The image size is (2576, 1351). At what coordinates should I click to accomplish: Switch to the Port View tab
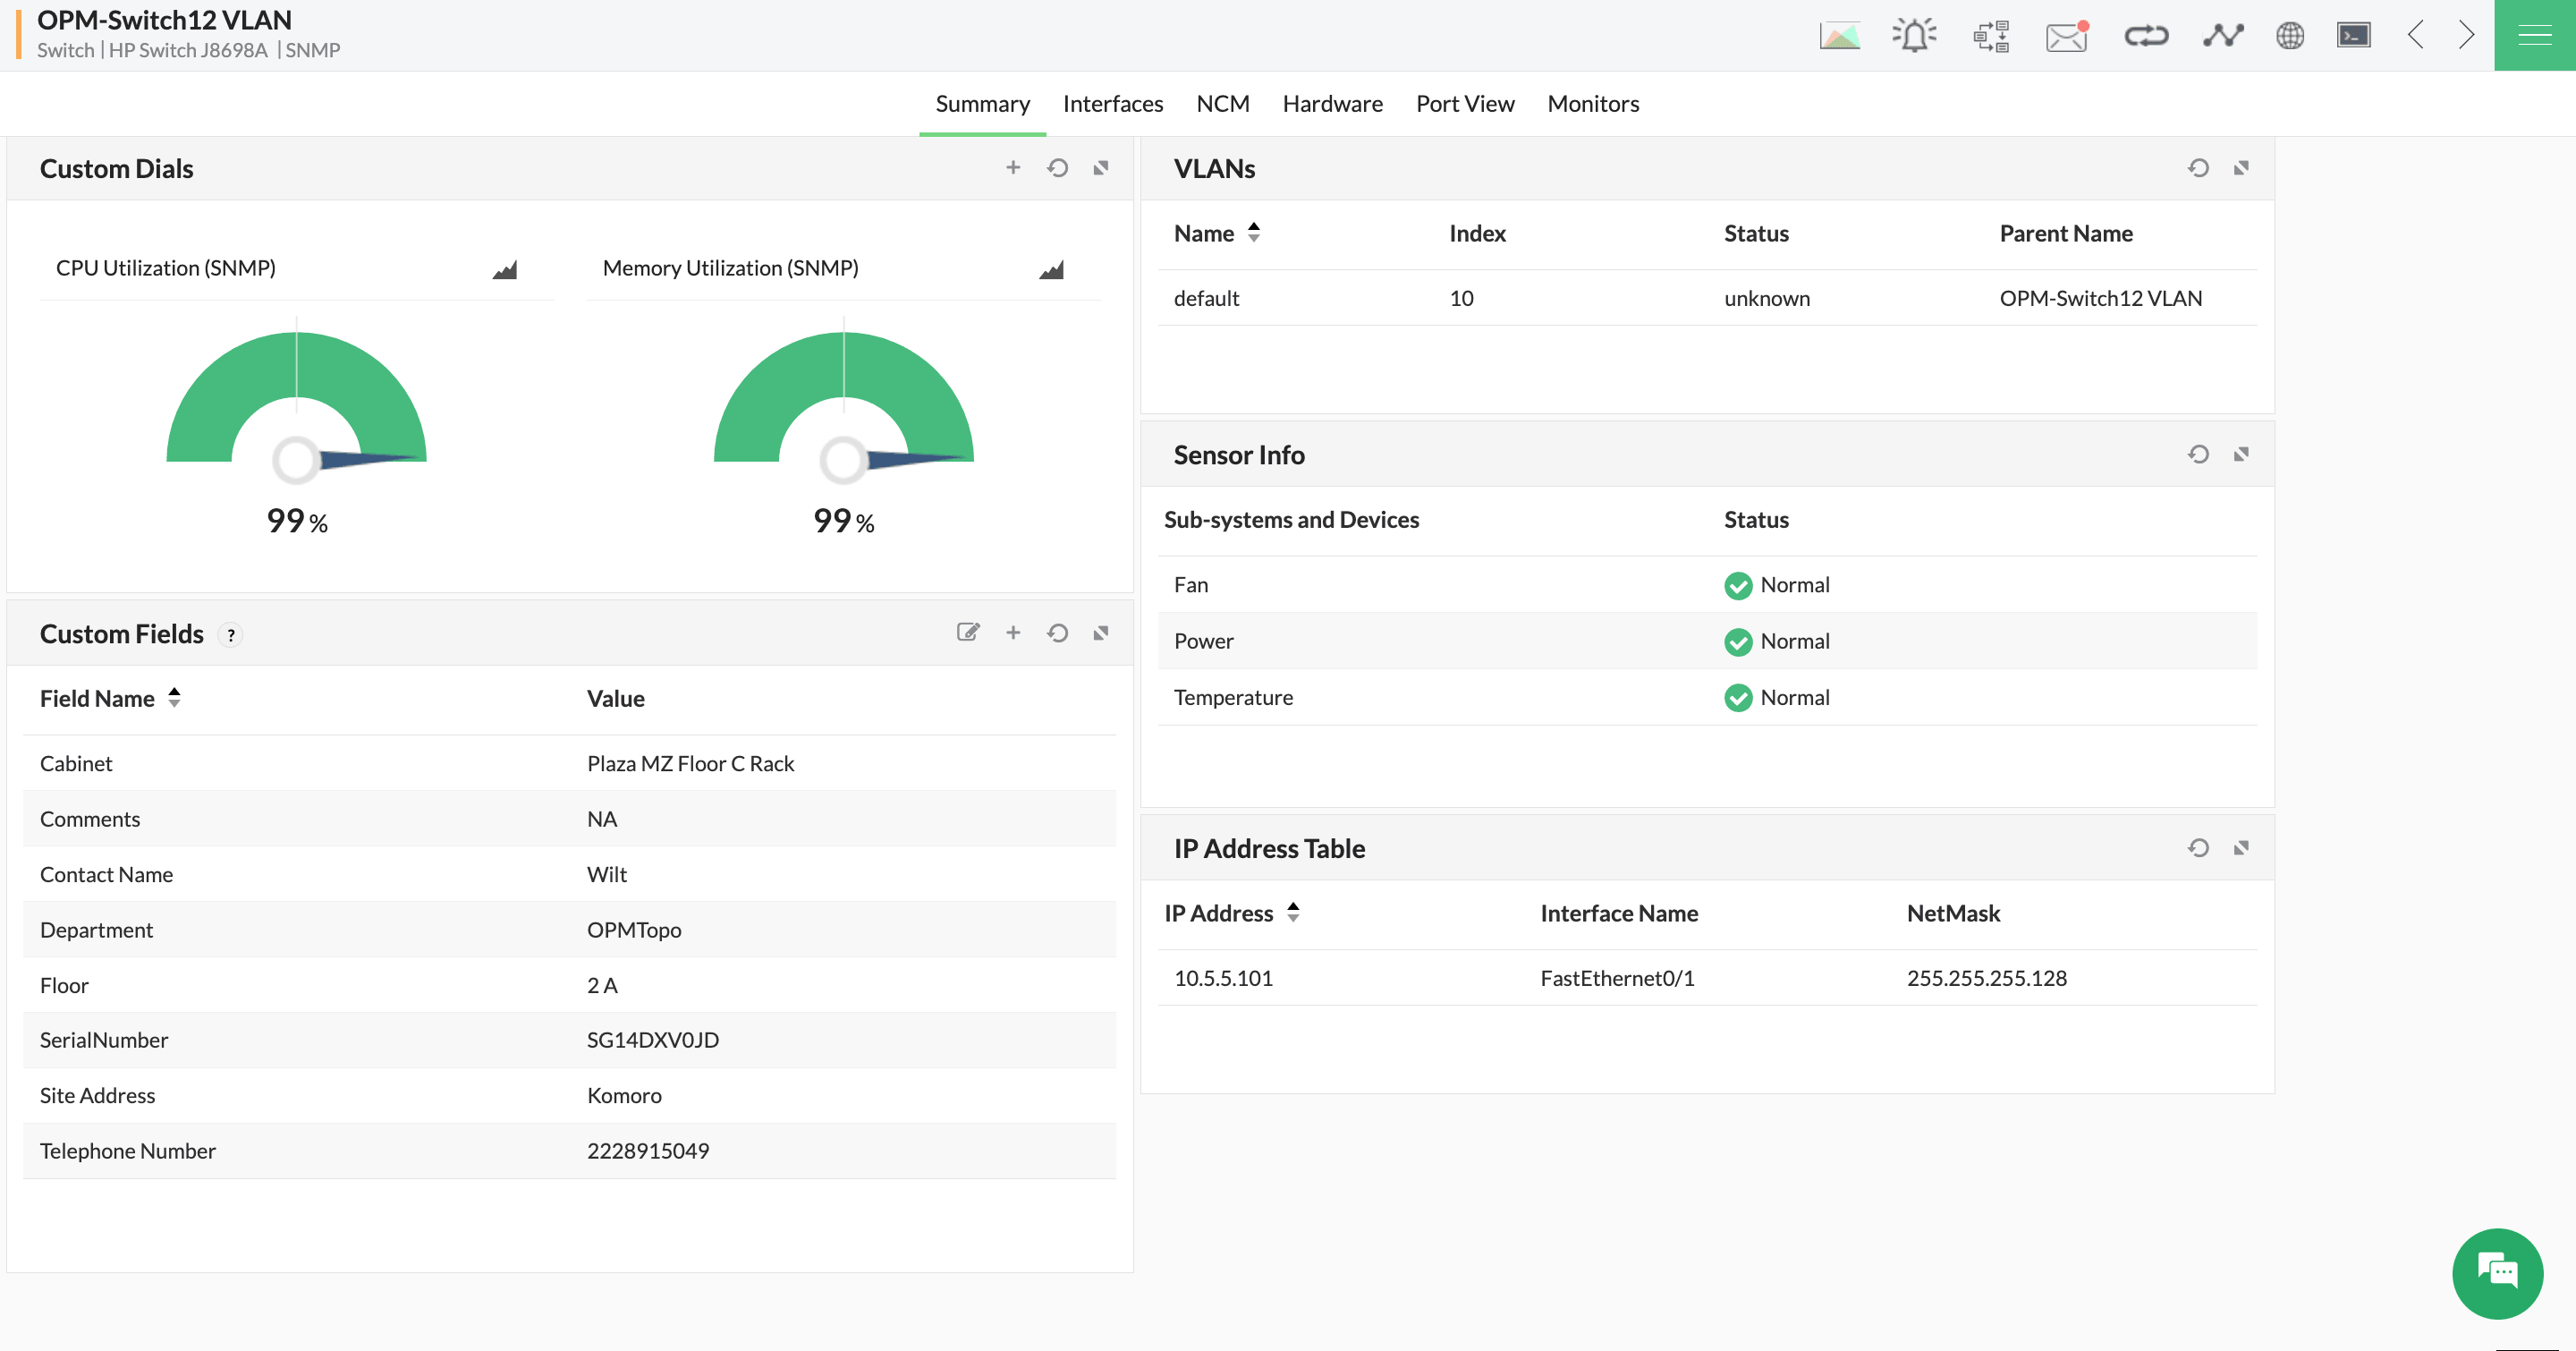click(x=1464, y=104)
